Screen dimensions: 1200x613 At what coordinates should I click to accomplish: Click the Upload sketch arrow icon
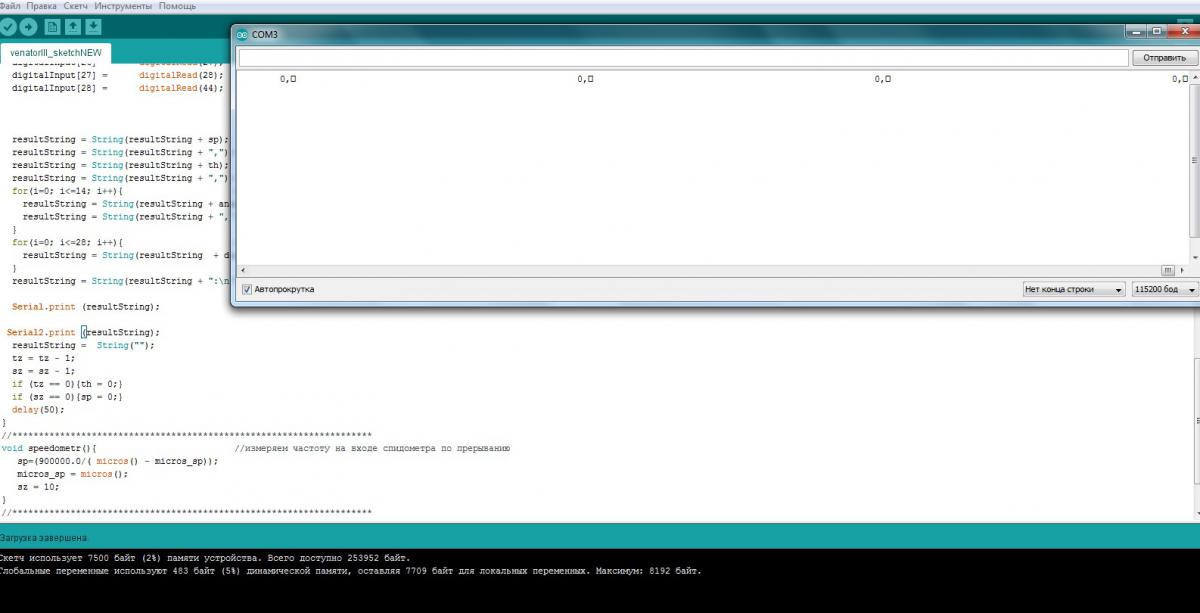pyautogui.click(x=28, y=27)
